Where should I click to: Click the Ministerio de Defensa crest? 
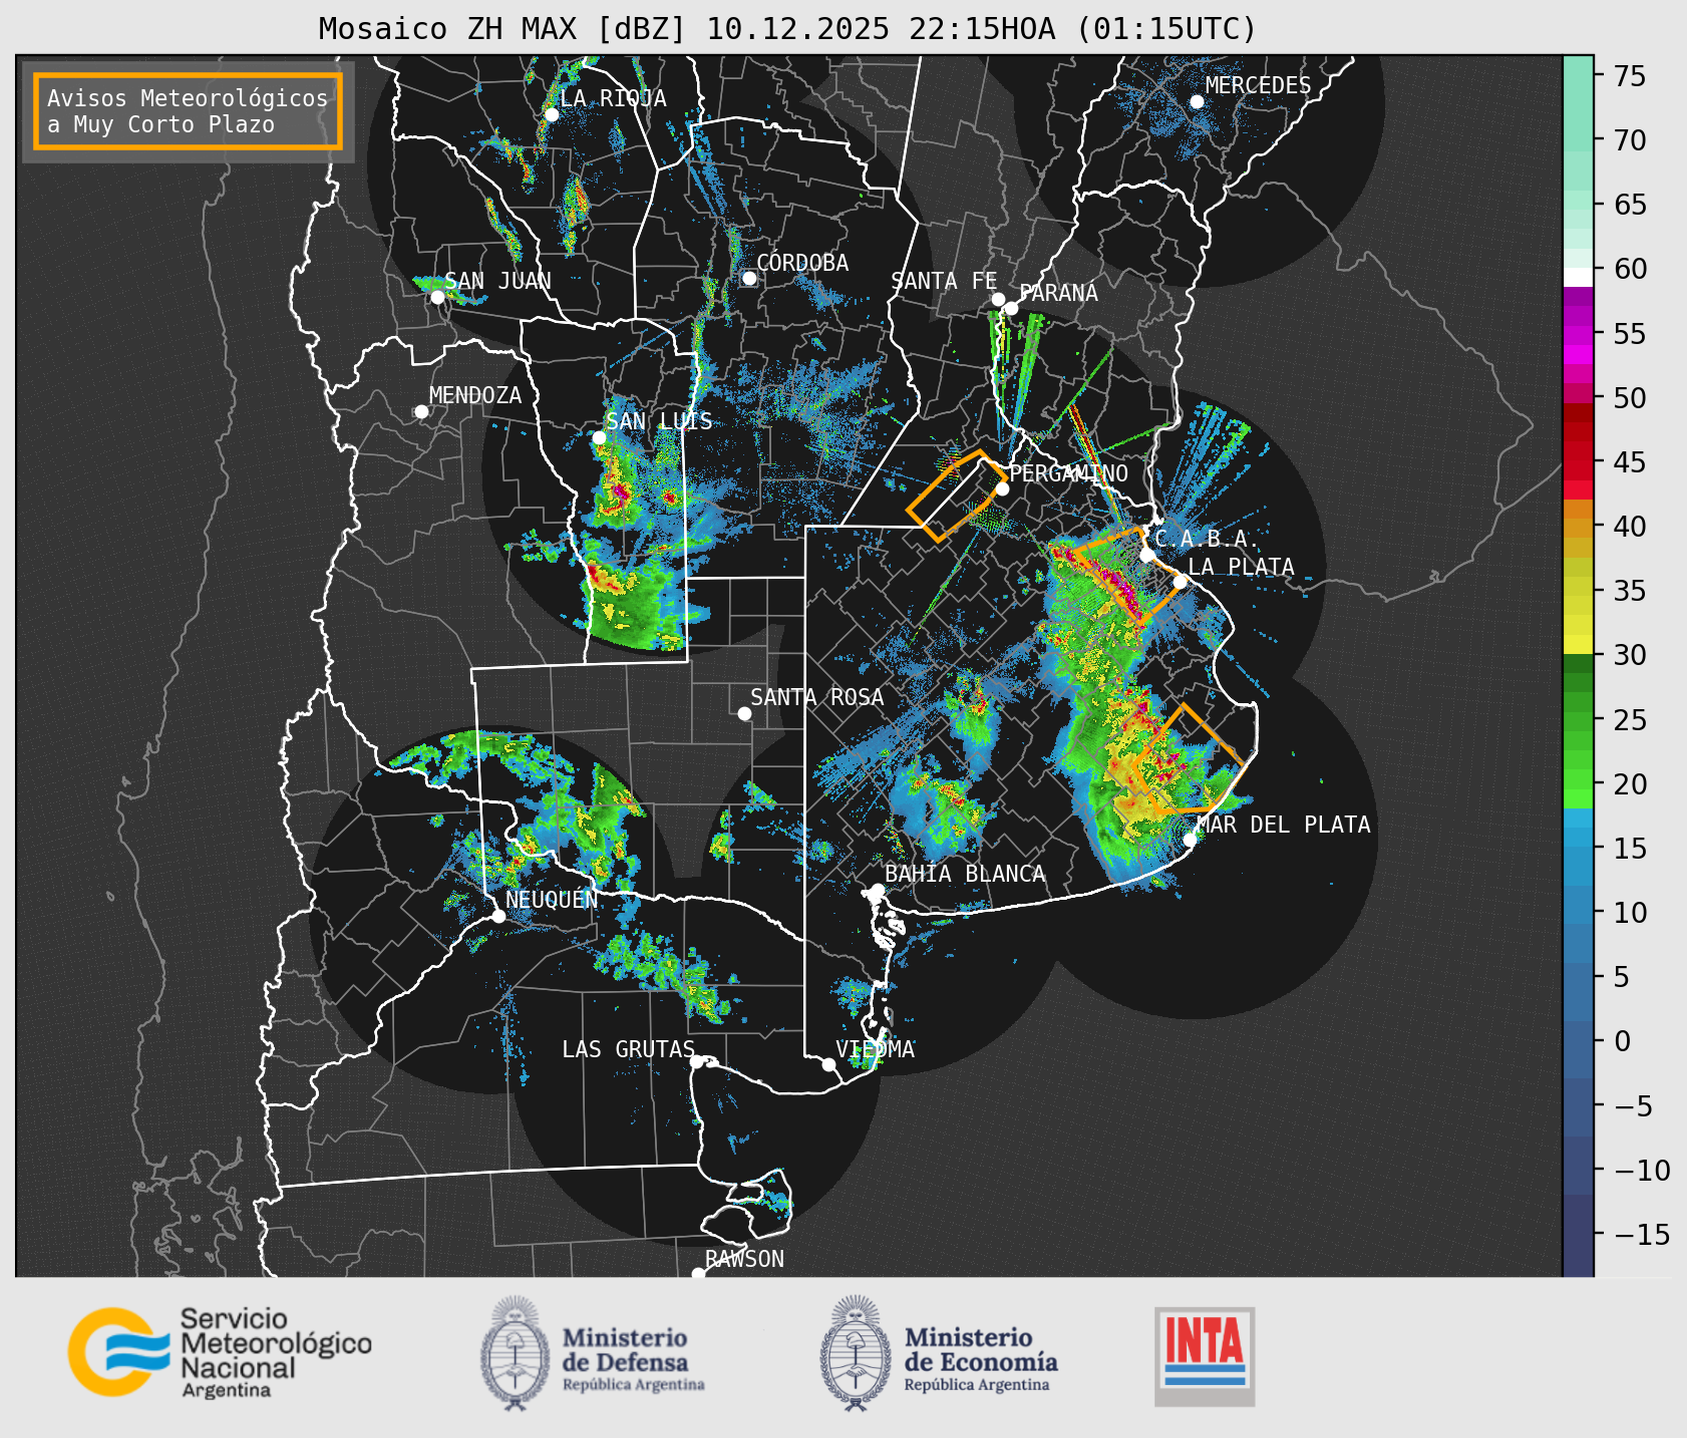coord(515,1353)
